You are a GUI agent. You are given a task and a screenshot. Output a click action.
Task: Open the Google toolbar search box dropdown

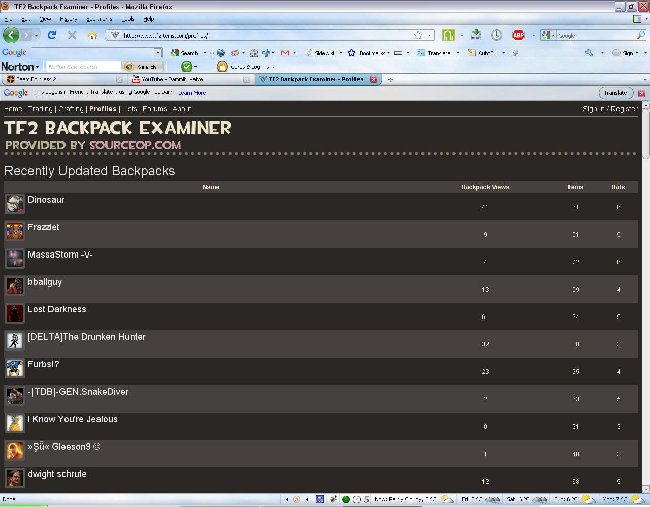(158, 53)
